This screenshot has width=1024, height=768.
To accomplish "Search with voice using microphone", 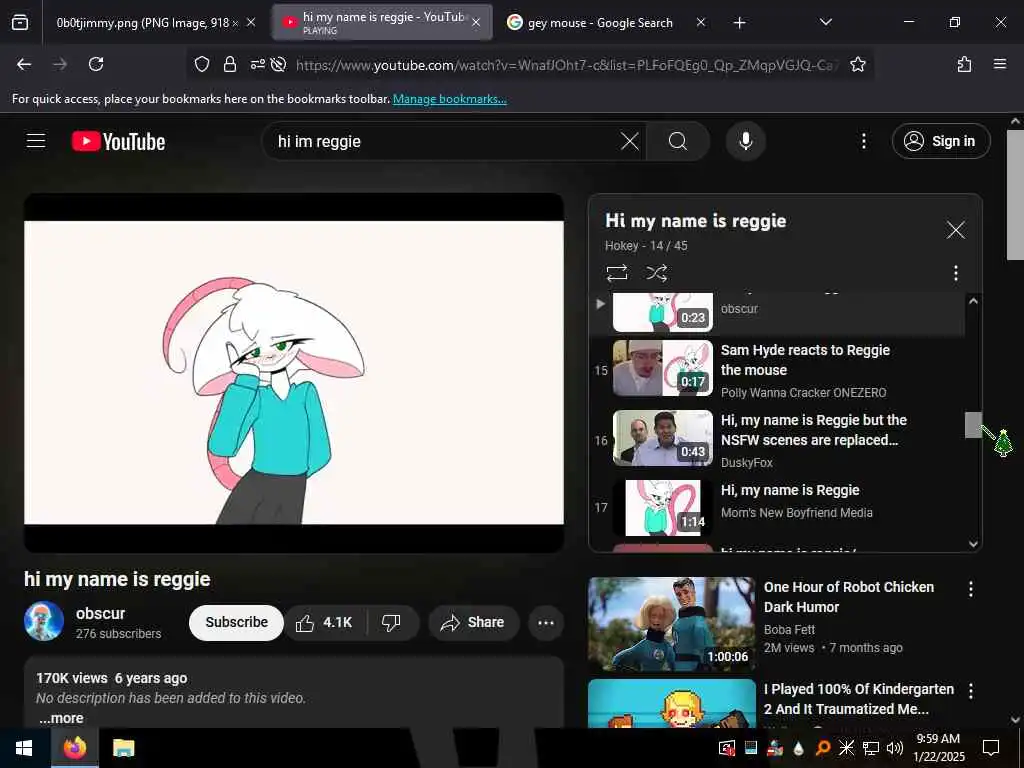I will pos(745,141).
